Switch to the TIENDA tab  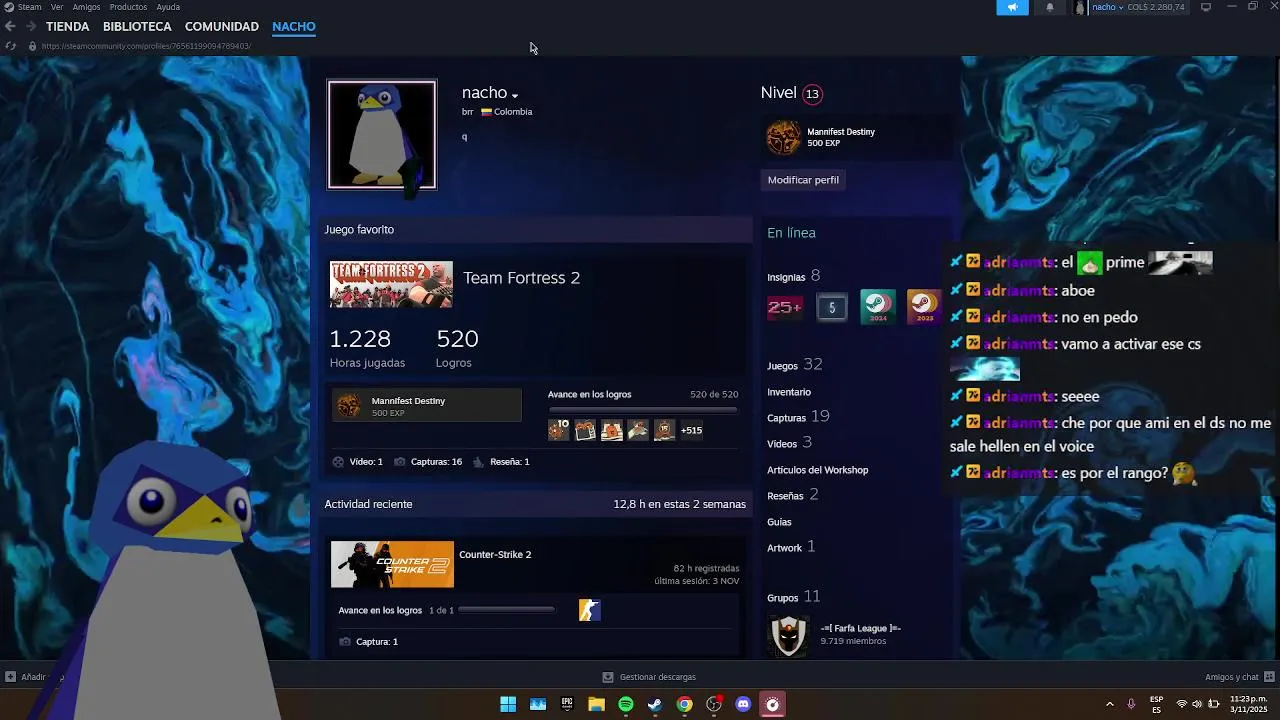coord(67,26)
